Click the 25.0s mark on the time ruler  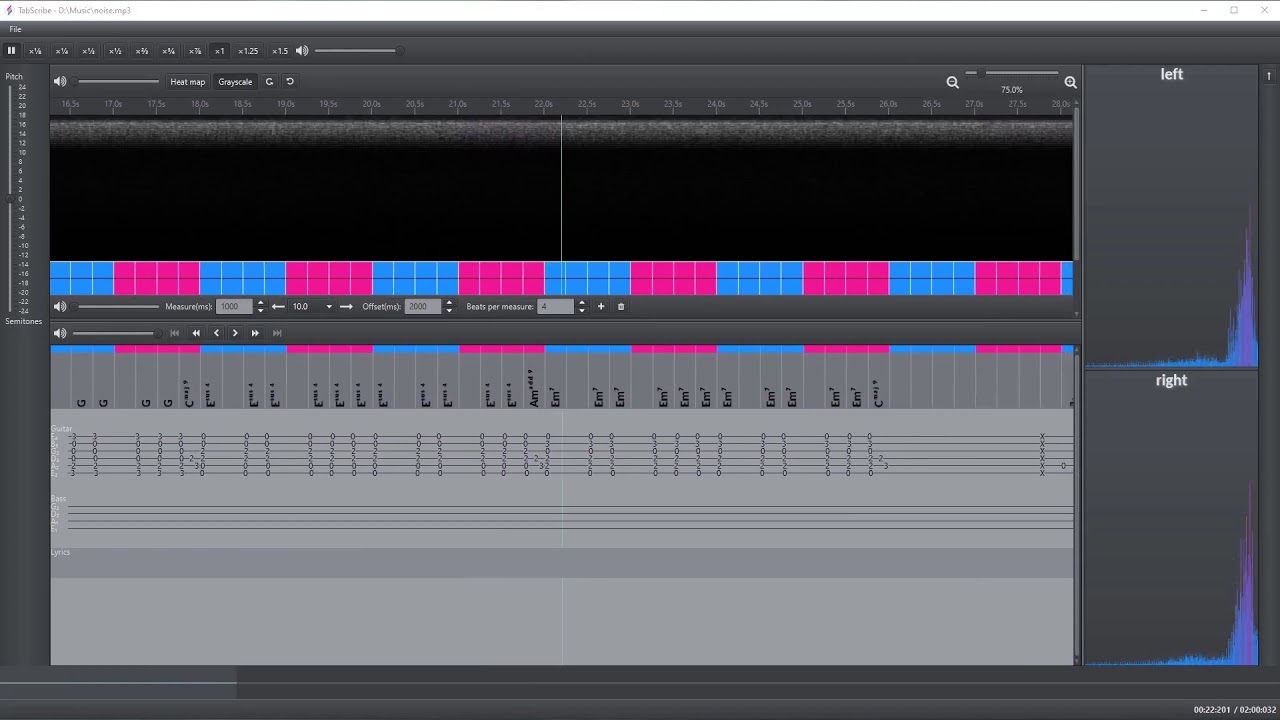pyautogui.click(x=802, y=104)
